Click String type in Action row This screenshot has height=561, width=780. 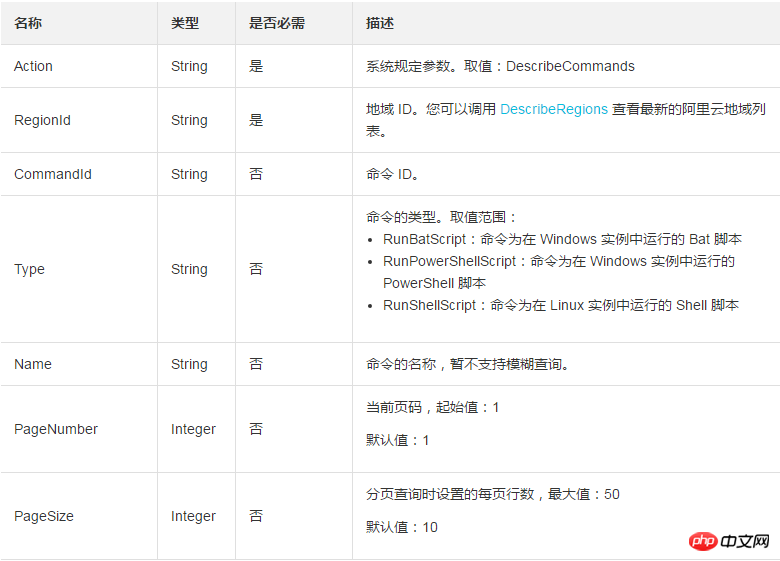tap(189, 66)
